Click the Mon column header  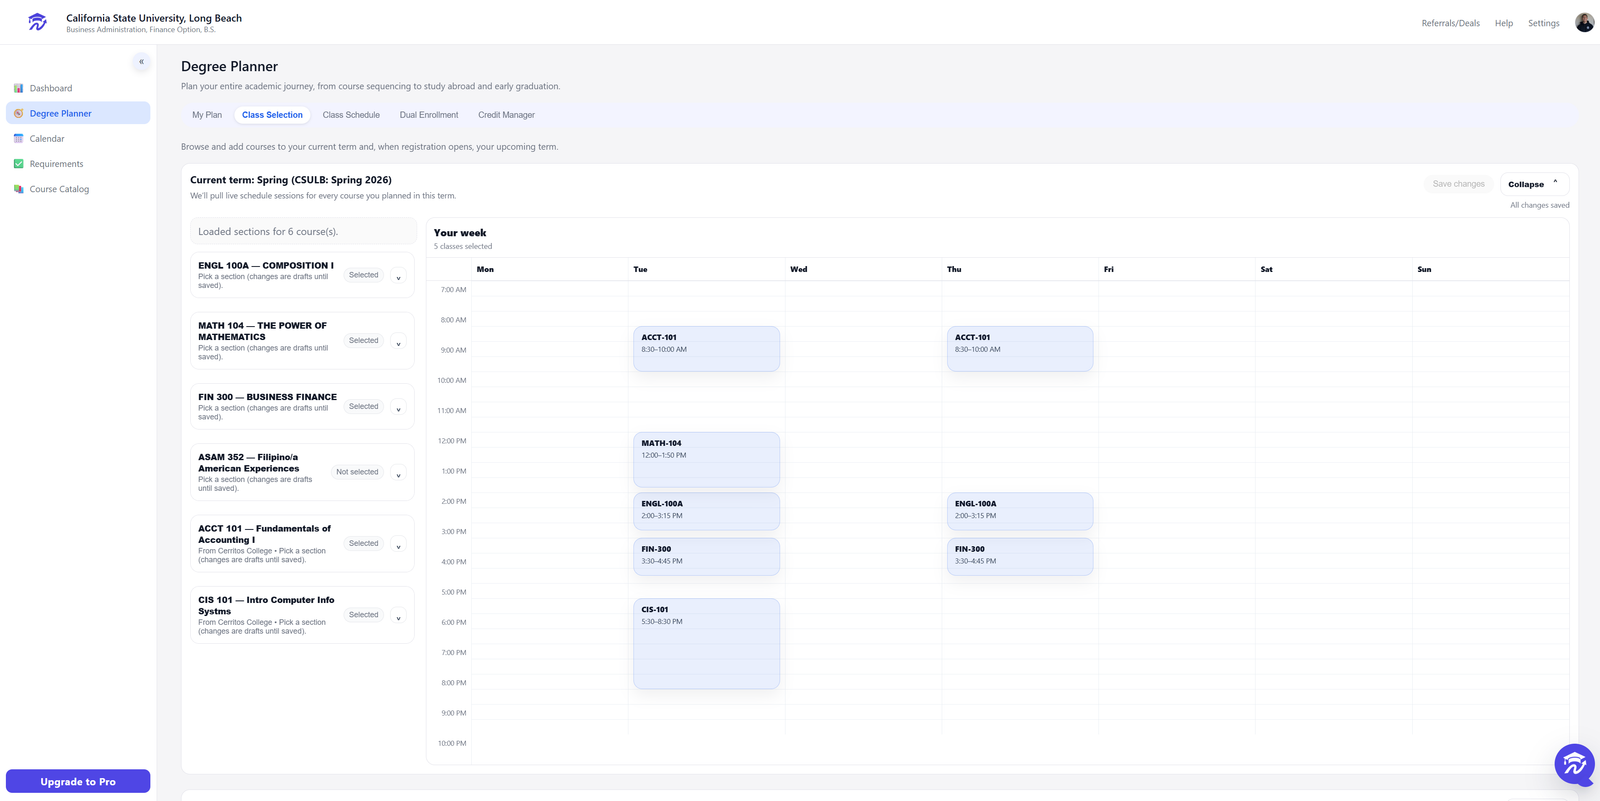pyautogui.click(x=485, y=269)
